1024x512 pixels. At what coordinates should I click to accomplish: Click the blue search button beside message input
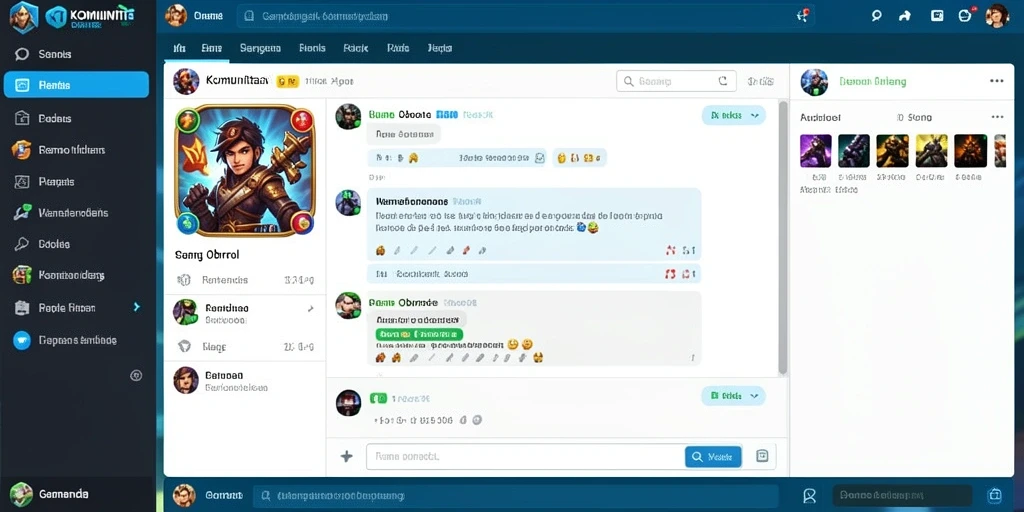coord(713,456)
